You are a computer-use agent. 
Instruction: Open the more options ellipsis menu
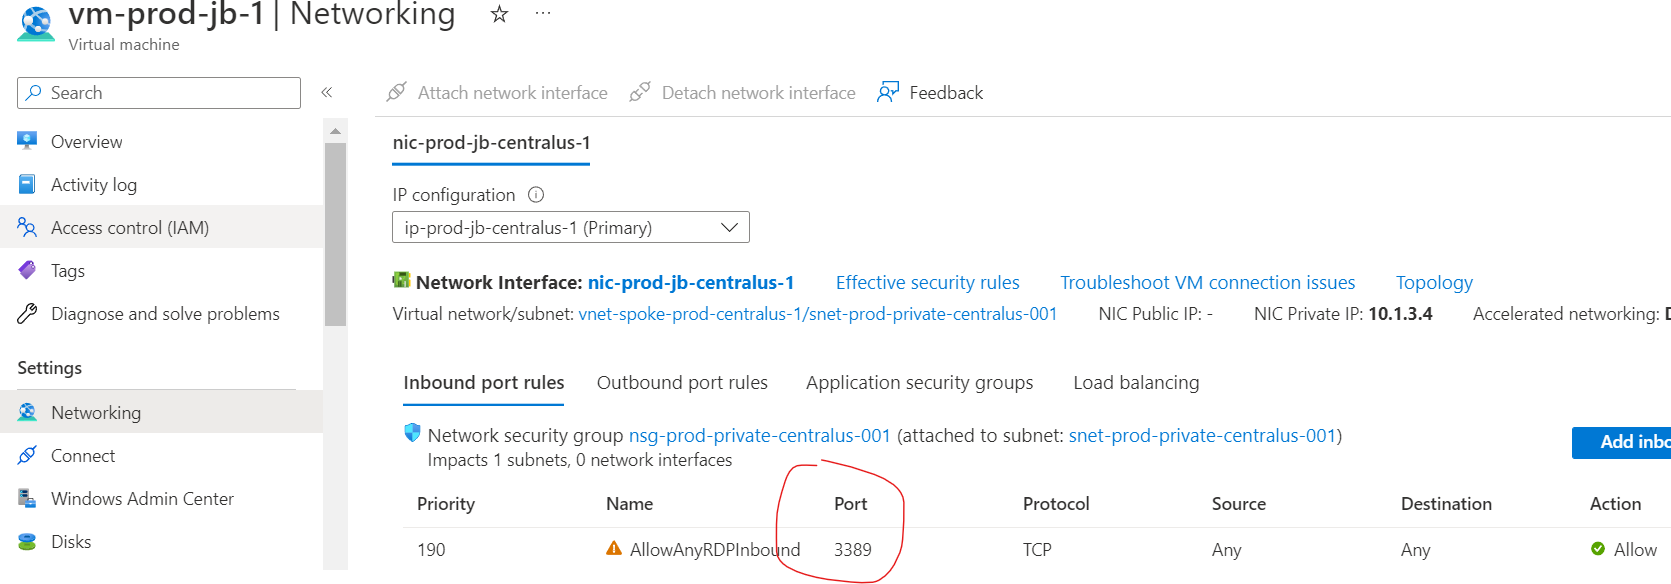tap(543, 14)
